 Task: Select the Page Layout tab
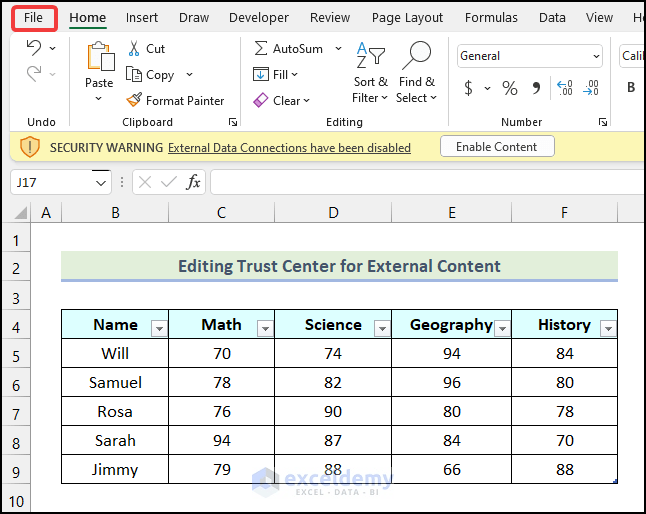coord(407,18)
